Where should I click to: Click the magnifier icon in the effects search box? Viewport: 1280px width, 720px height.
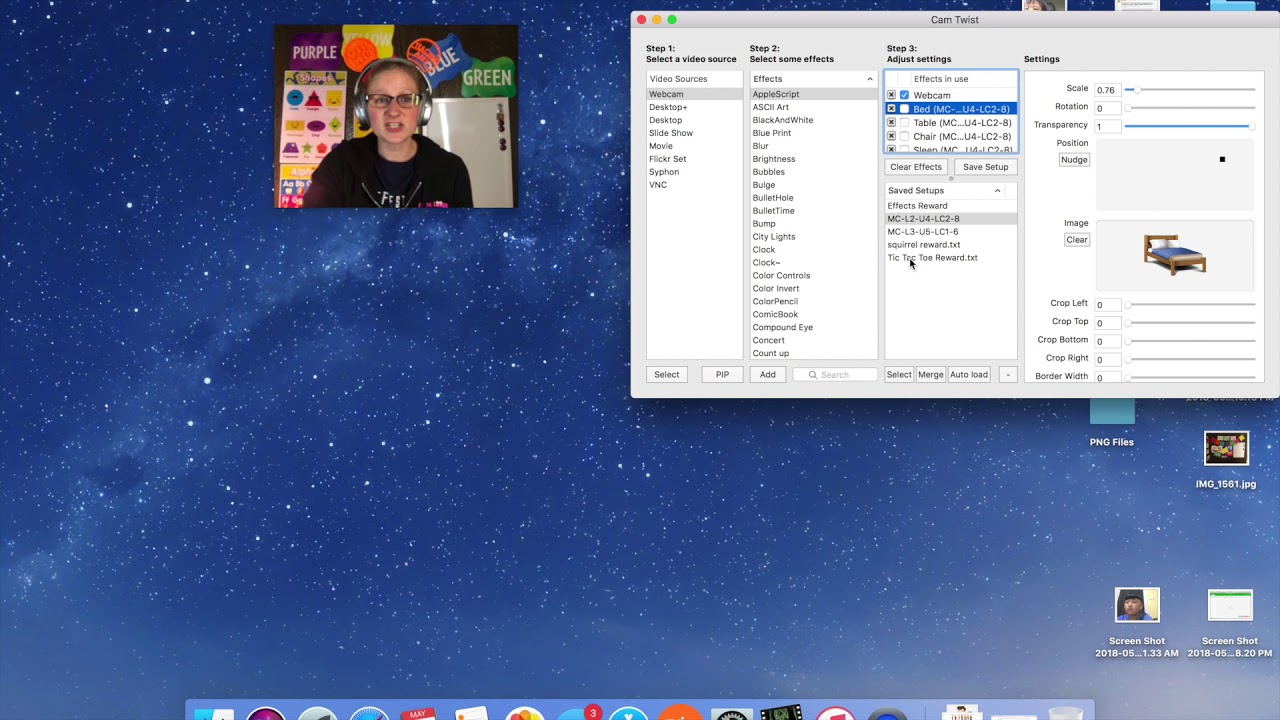[813, 375]
